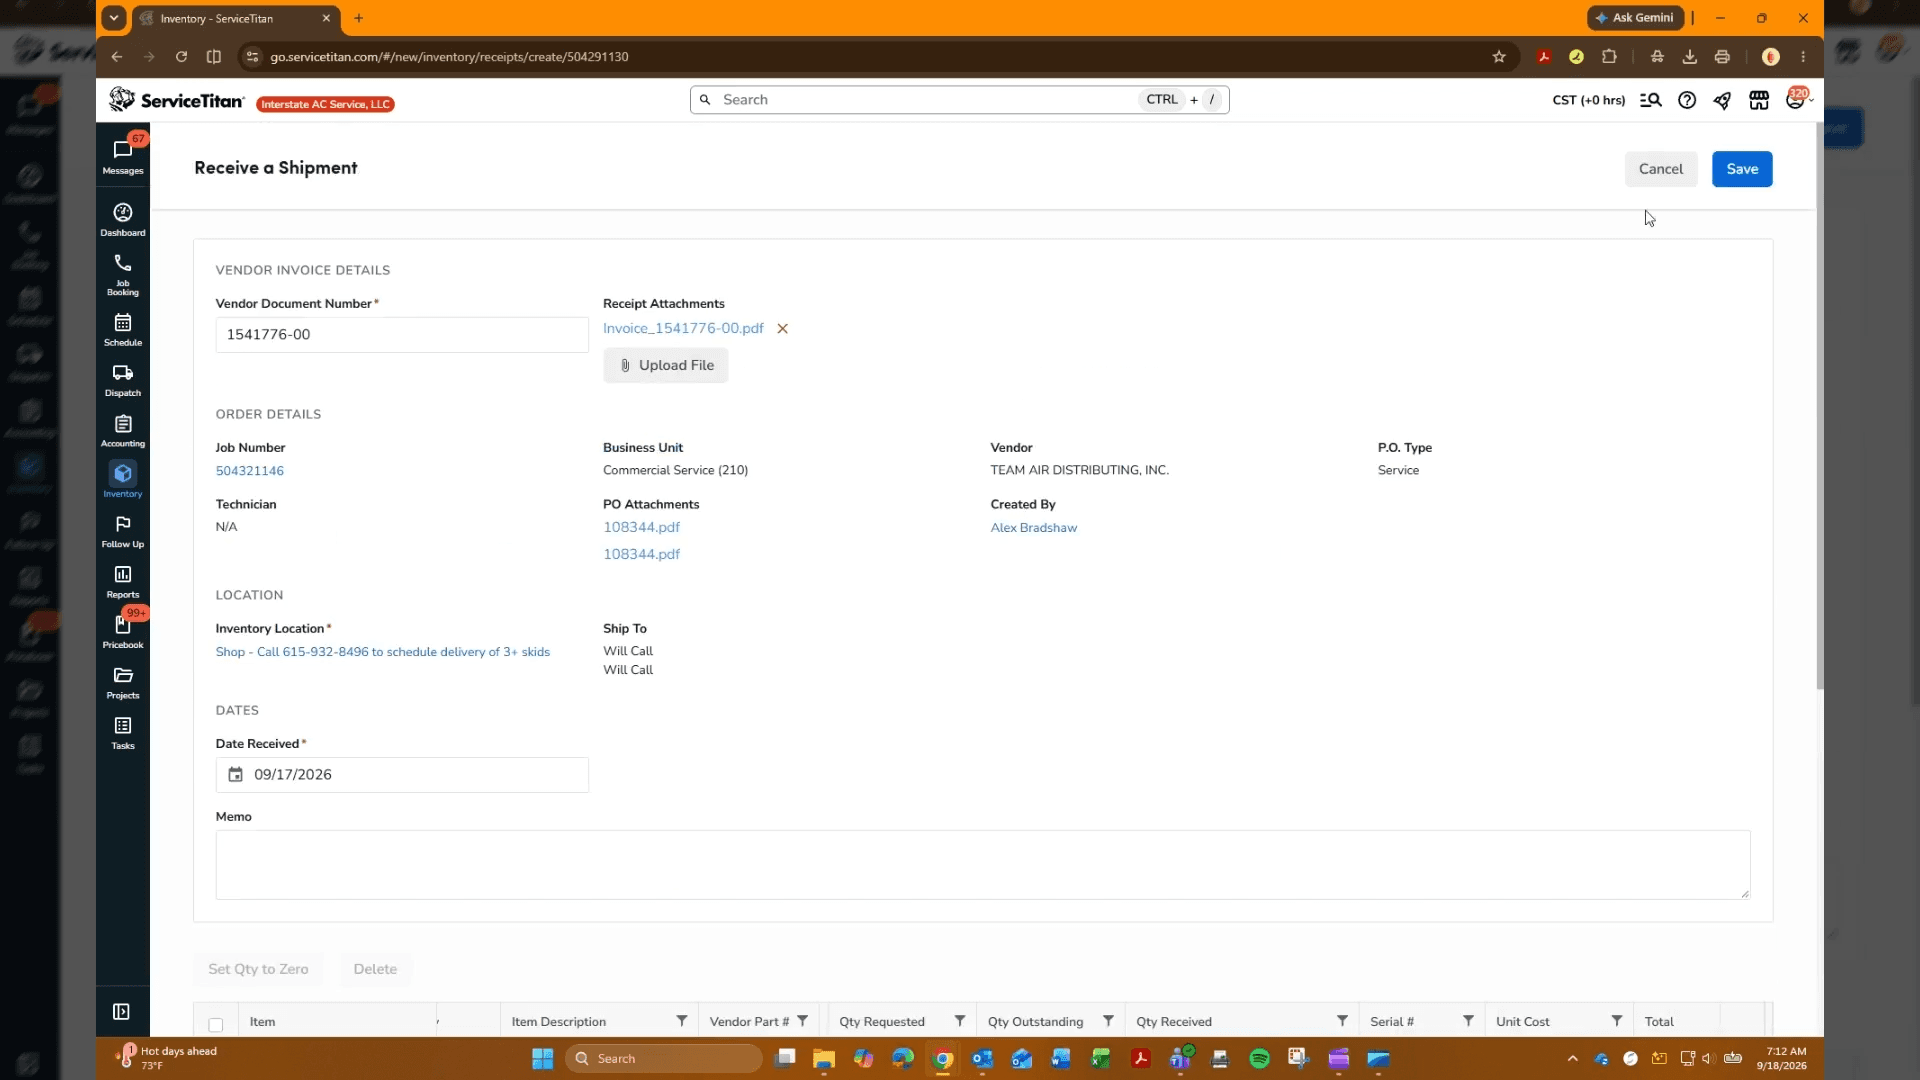Viewport: 1920px width, 1080px height.
Task: Open Excel from the taskbar
Action: click(1101, 1059)
